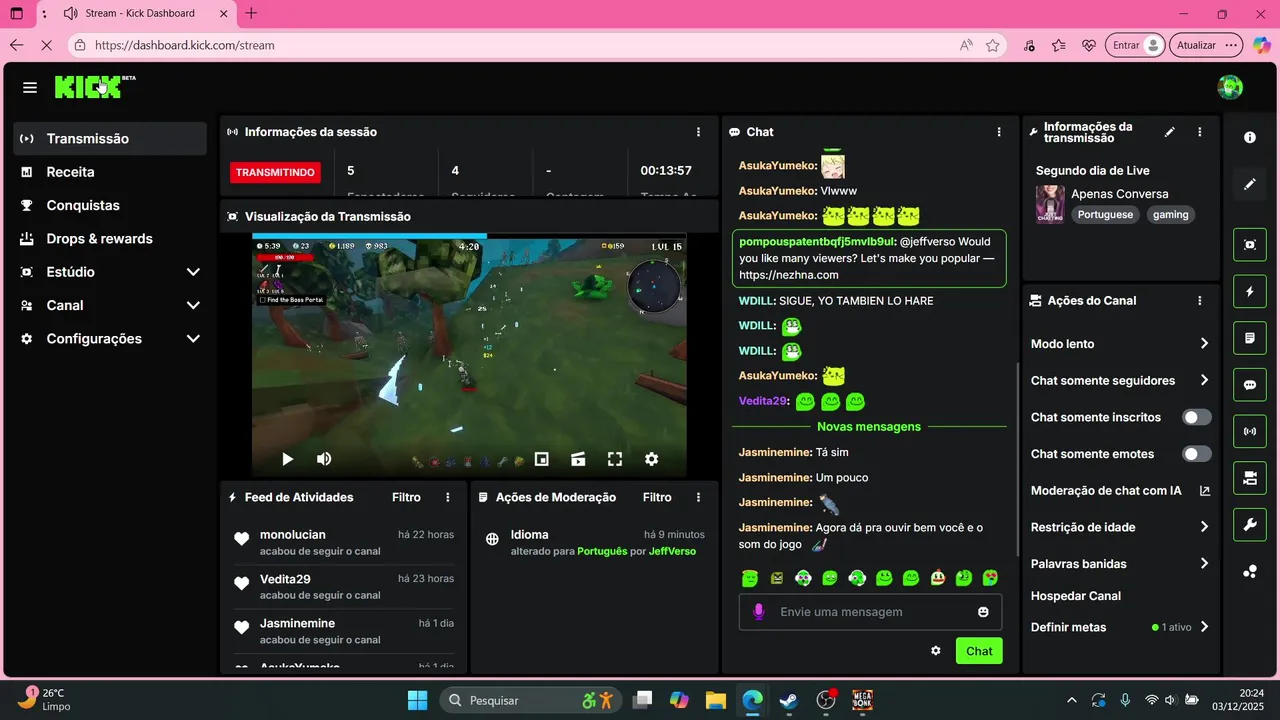Open a new browser tab
Screen dimensions: 1280x720
pyautogui.click(x=251, y=13)
